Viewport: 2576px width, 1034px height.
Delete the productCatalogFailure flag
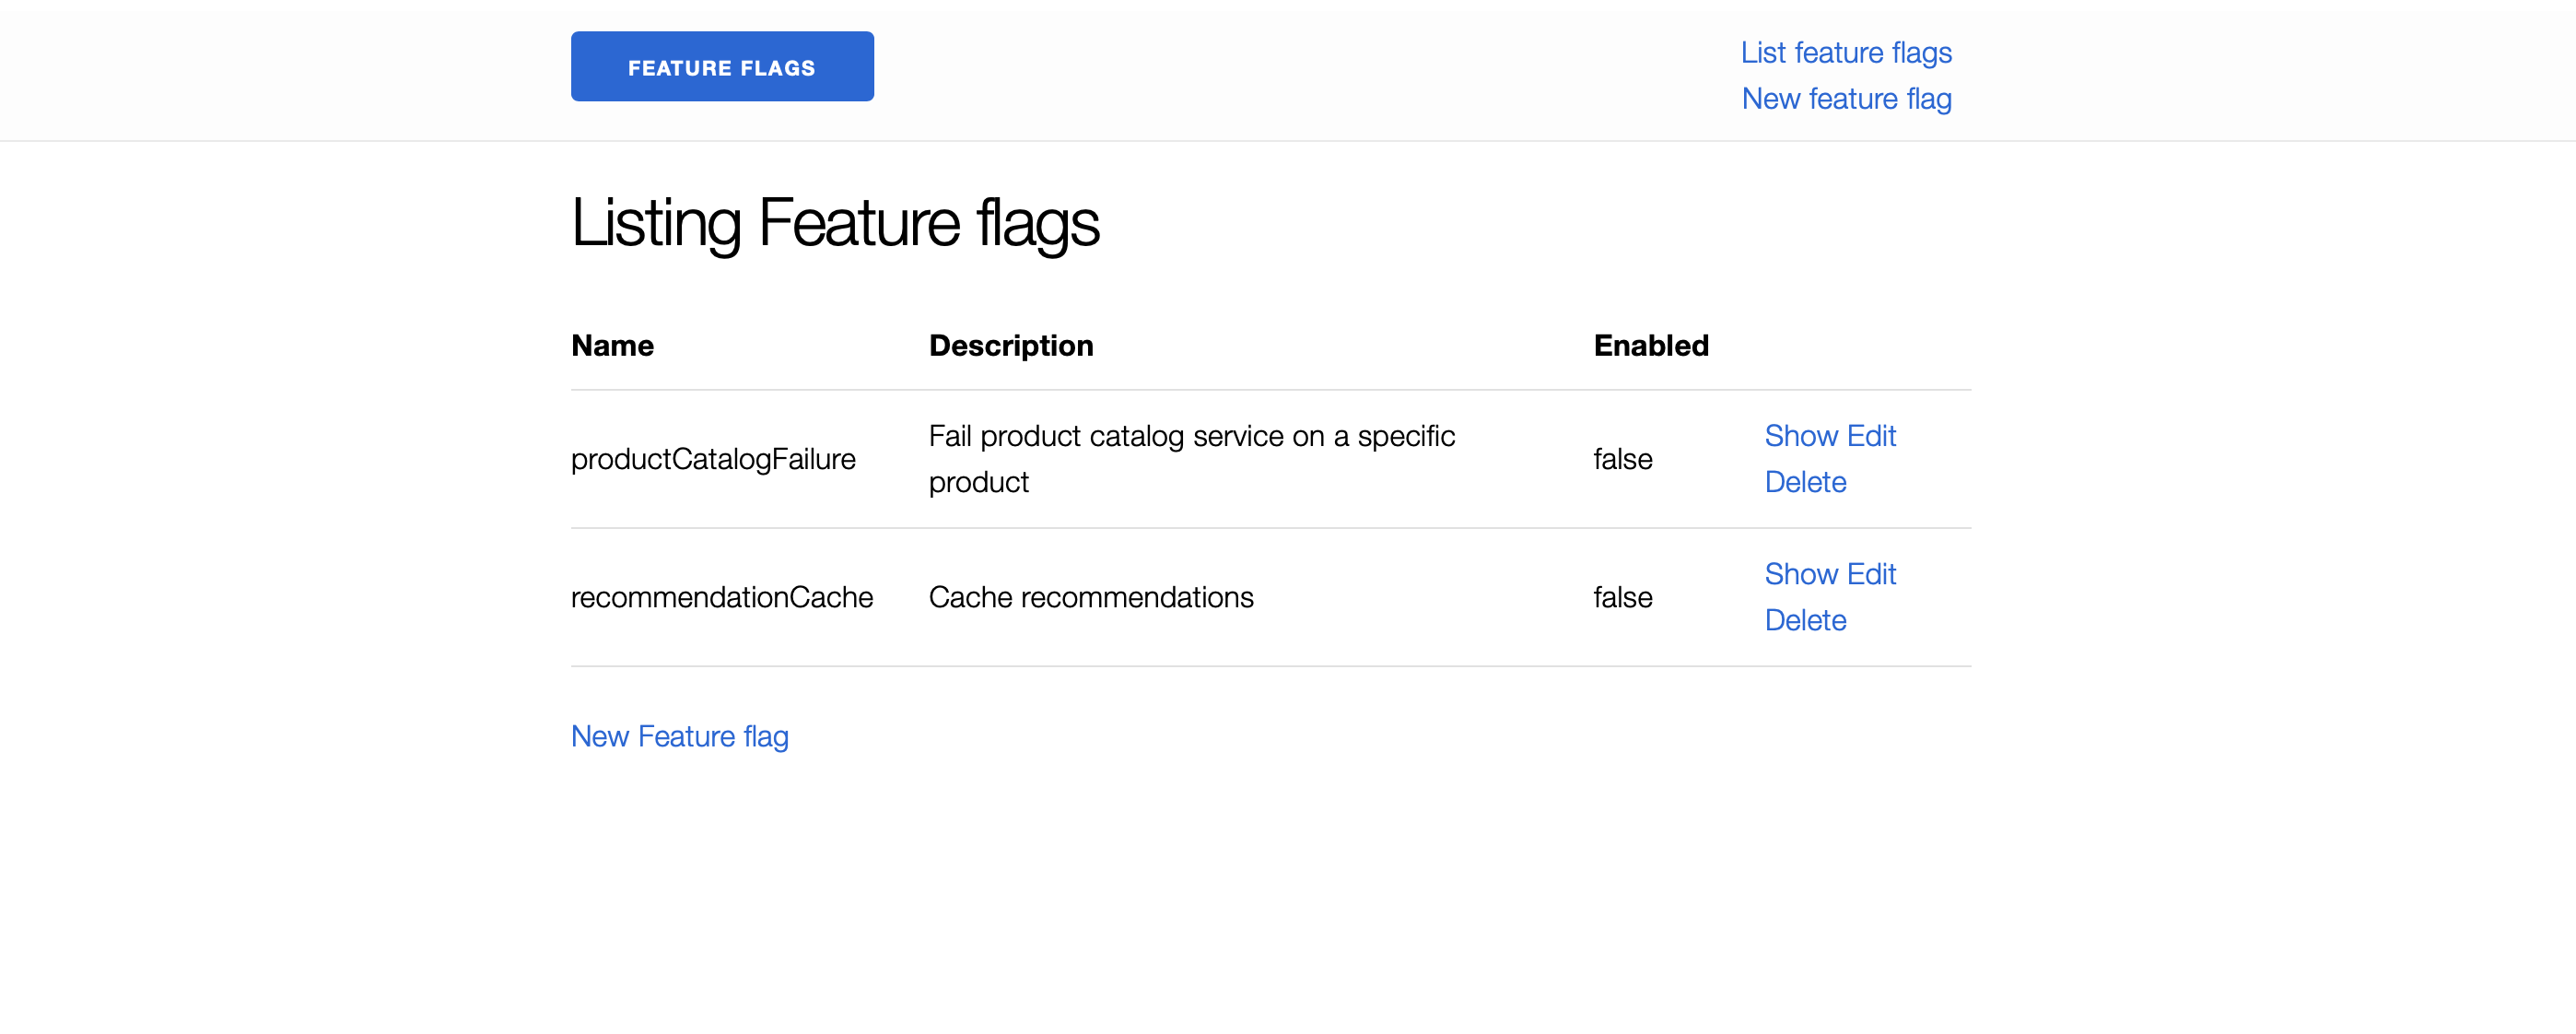click(x=1805, y=482)
